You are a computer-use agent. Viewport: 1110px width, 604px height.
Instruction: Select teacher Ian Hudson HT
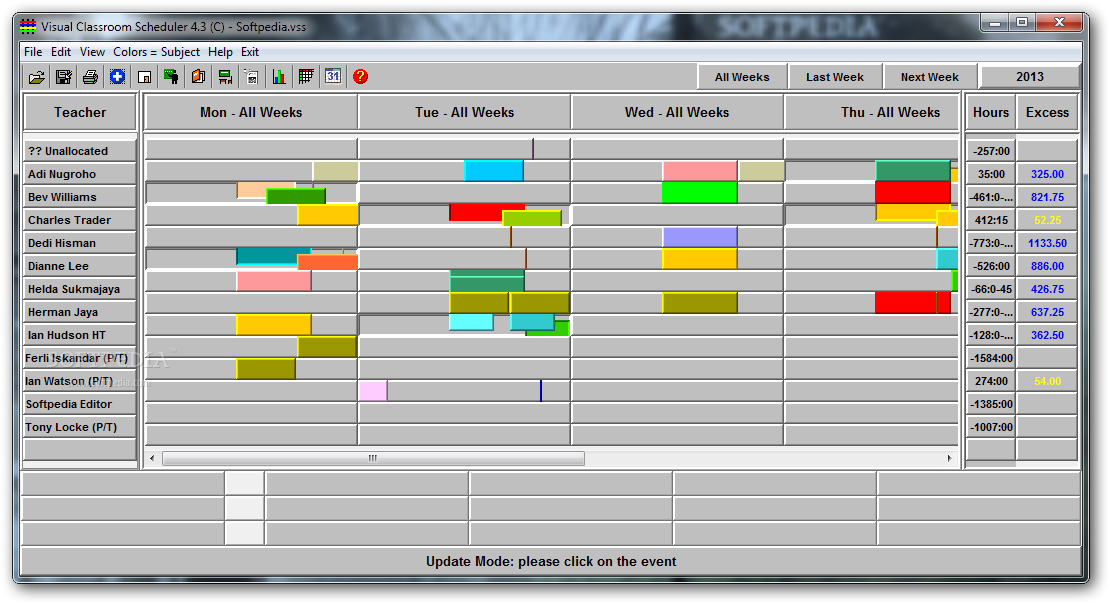coord(80,335)
